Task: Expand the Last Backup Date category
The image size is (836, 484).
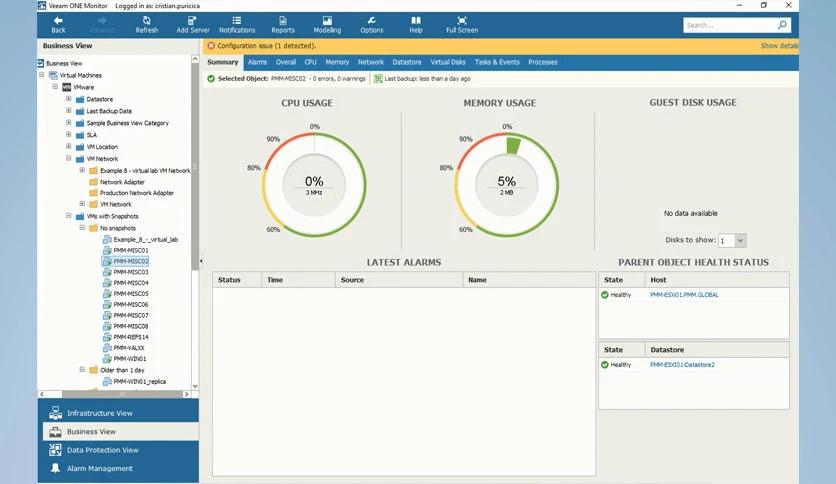Action: [68, 110]
